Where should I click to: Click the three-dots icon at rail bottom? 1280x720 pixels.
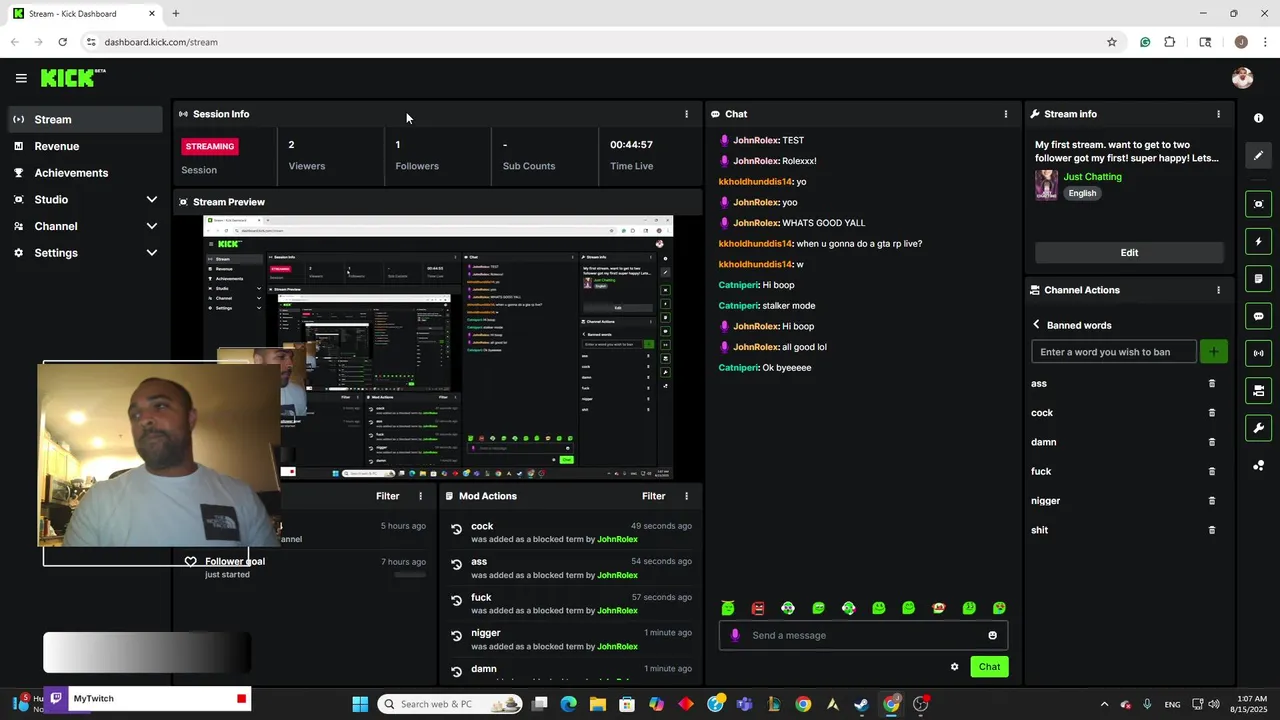(1258, 465)
